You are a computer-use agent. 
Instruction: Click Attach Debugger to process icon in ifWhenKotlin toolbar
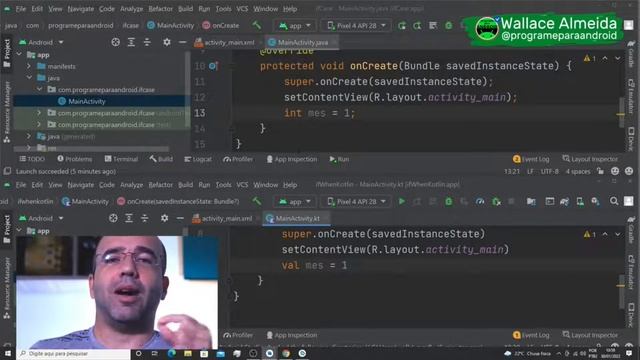tap(496, 201)
